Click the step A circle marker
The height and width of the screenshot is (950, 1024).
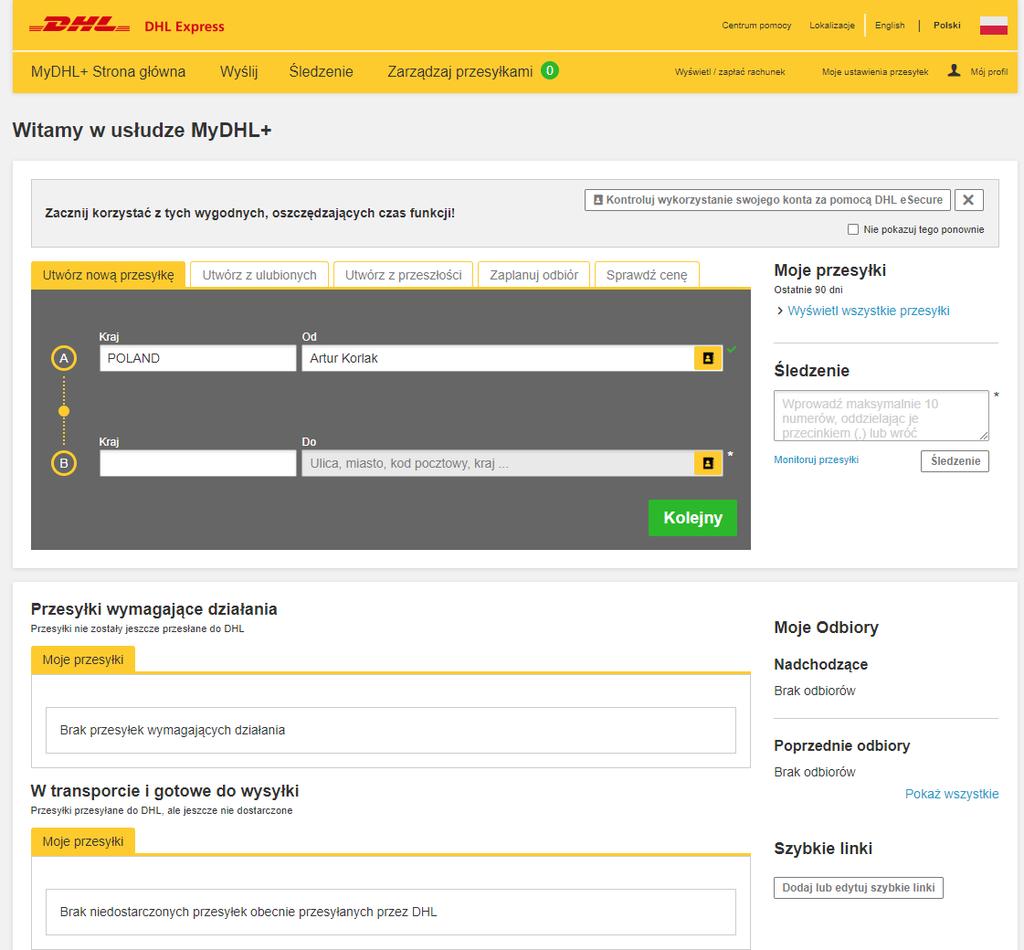(64, 358)
